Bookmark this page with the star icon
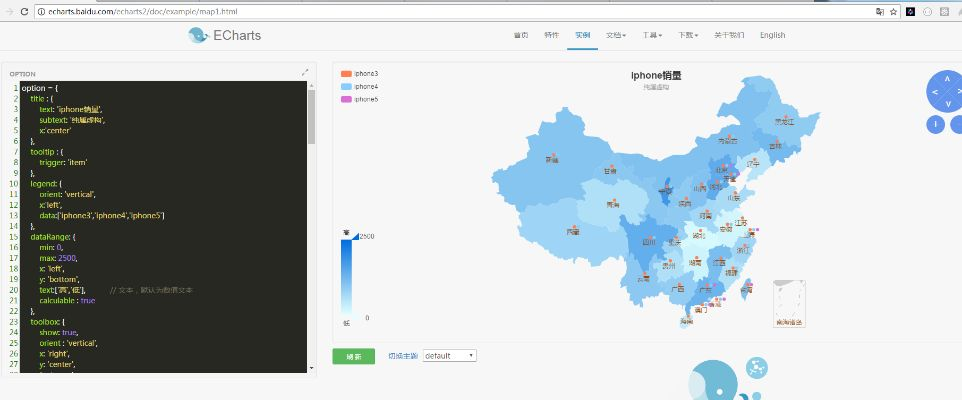 (x=894, y=11)
